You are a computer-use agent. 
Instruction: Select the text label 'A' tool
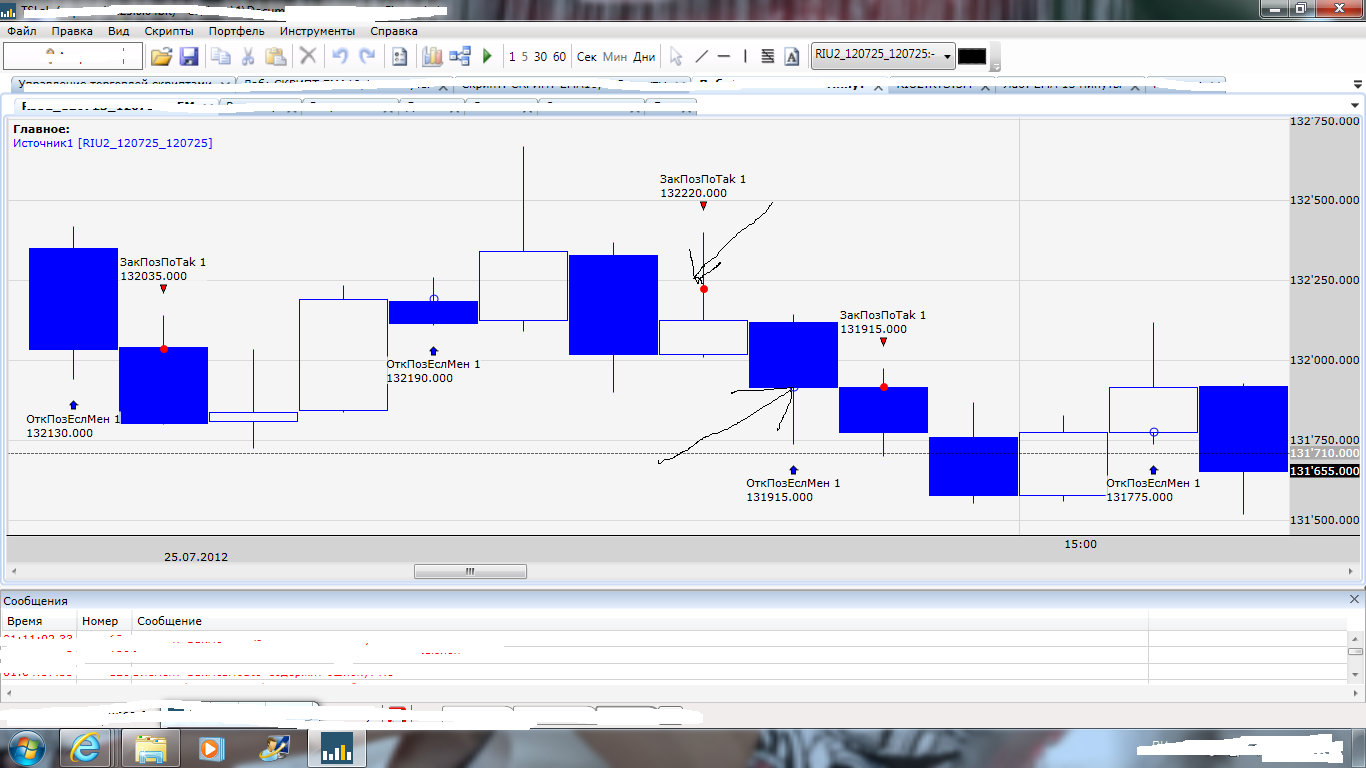point(792,56)
